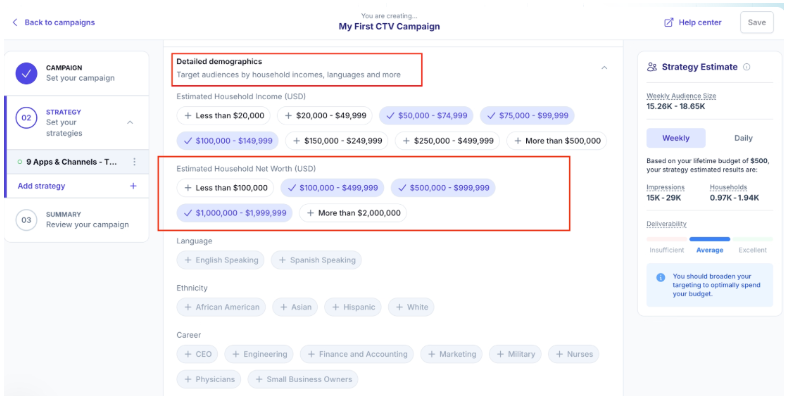Deselect the $50,000 - $74,999 income chip

[426, 115]
